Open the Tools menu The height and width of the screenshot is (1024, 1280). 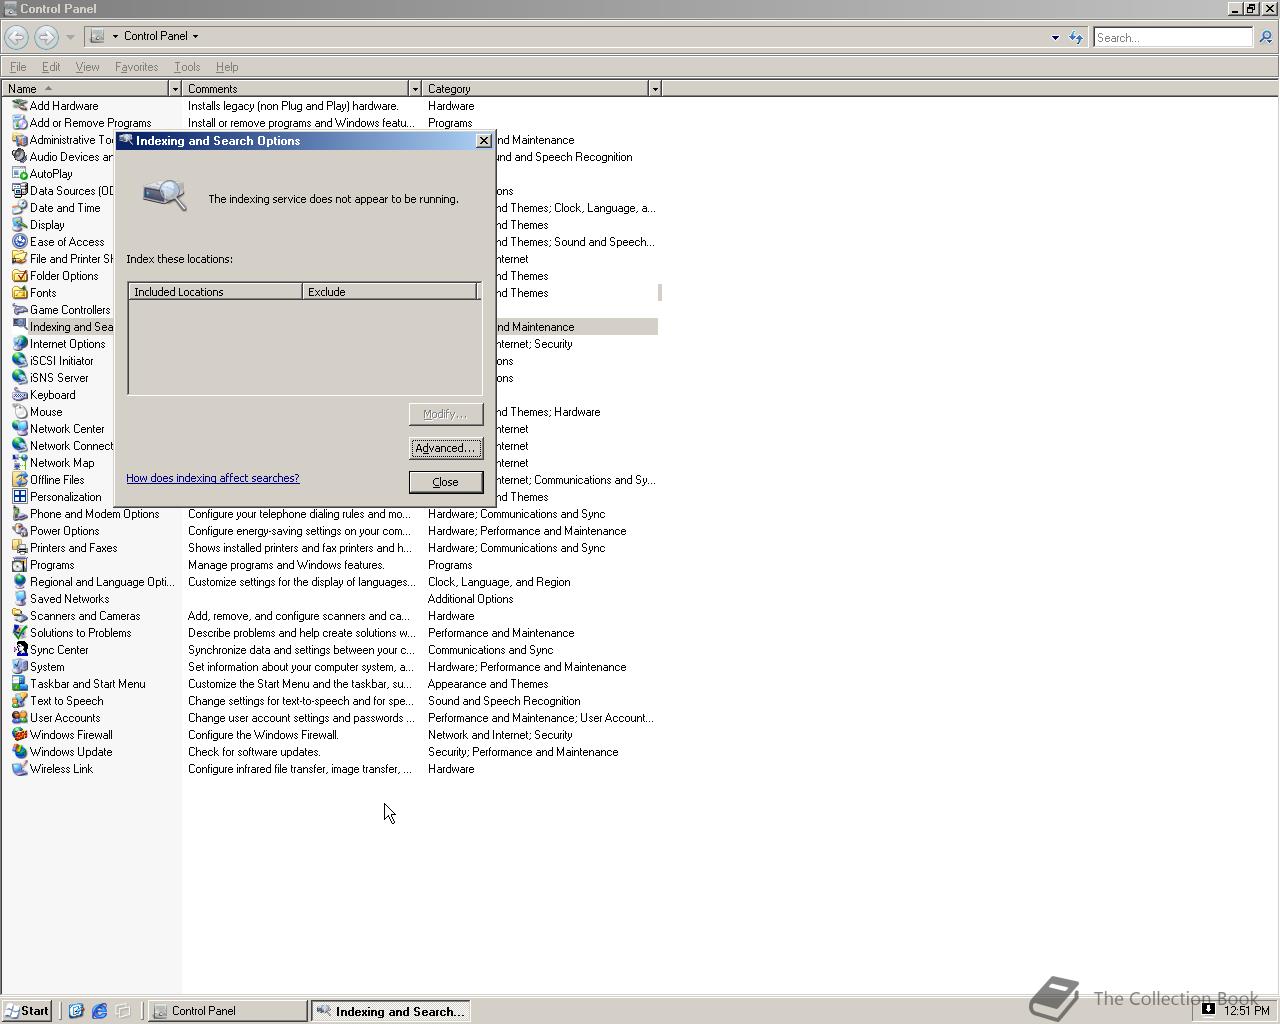[x=187, y=67]
